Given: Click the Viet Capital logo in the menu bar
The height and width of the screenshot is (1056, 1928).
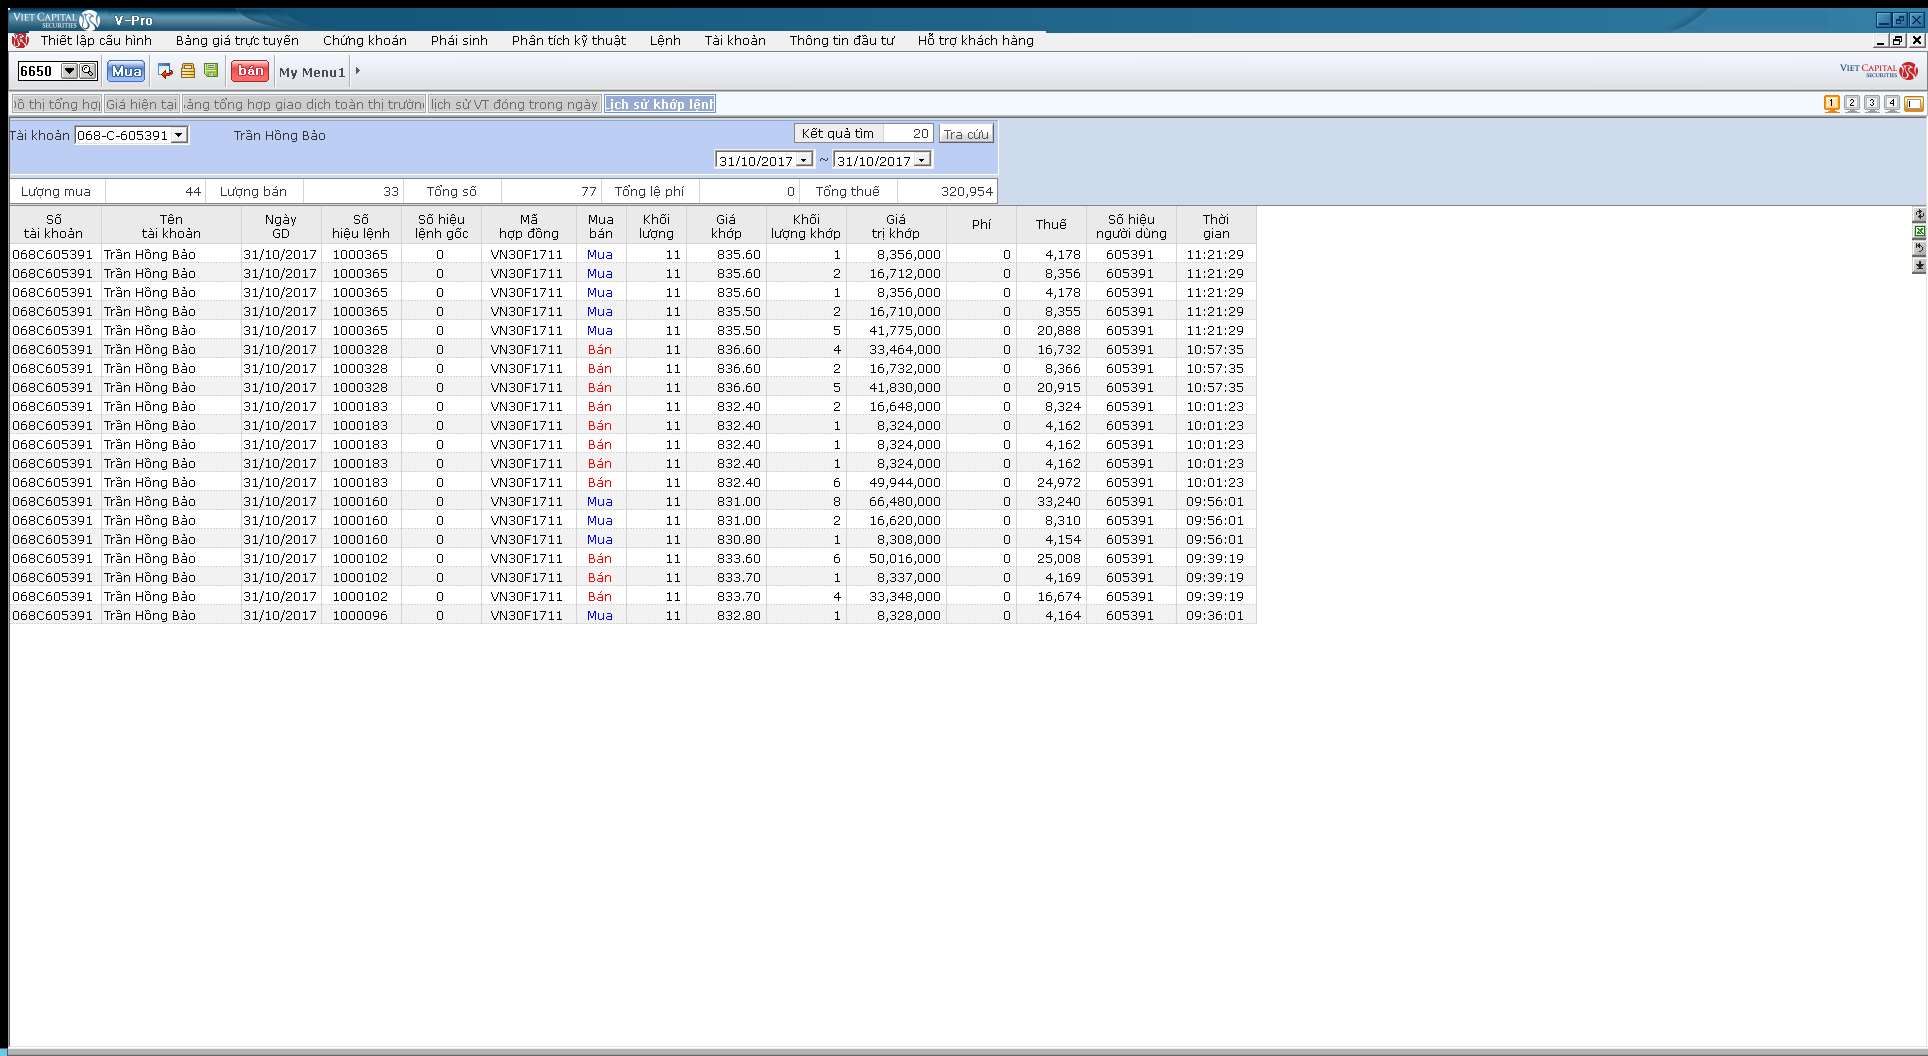Looking at the screenshot, I should [20, 41].
